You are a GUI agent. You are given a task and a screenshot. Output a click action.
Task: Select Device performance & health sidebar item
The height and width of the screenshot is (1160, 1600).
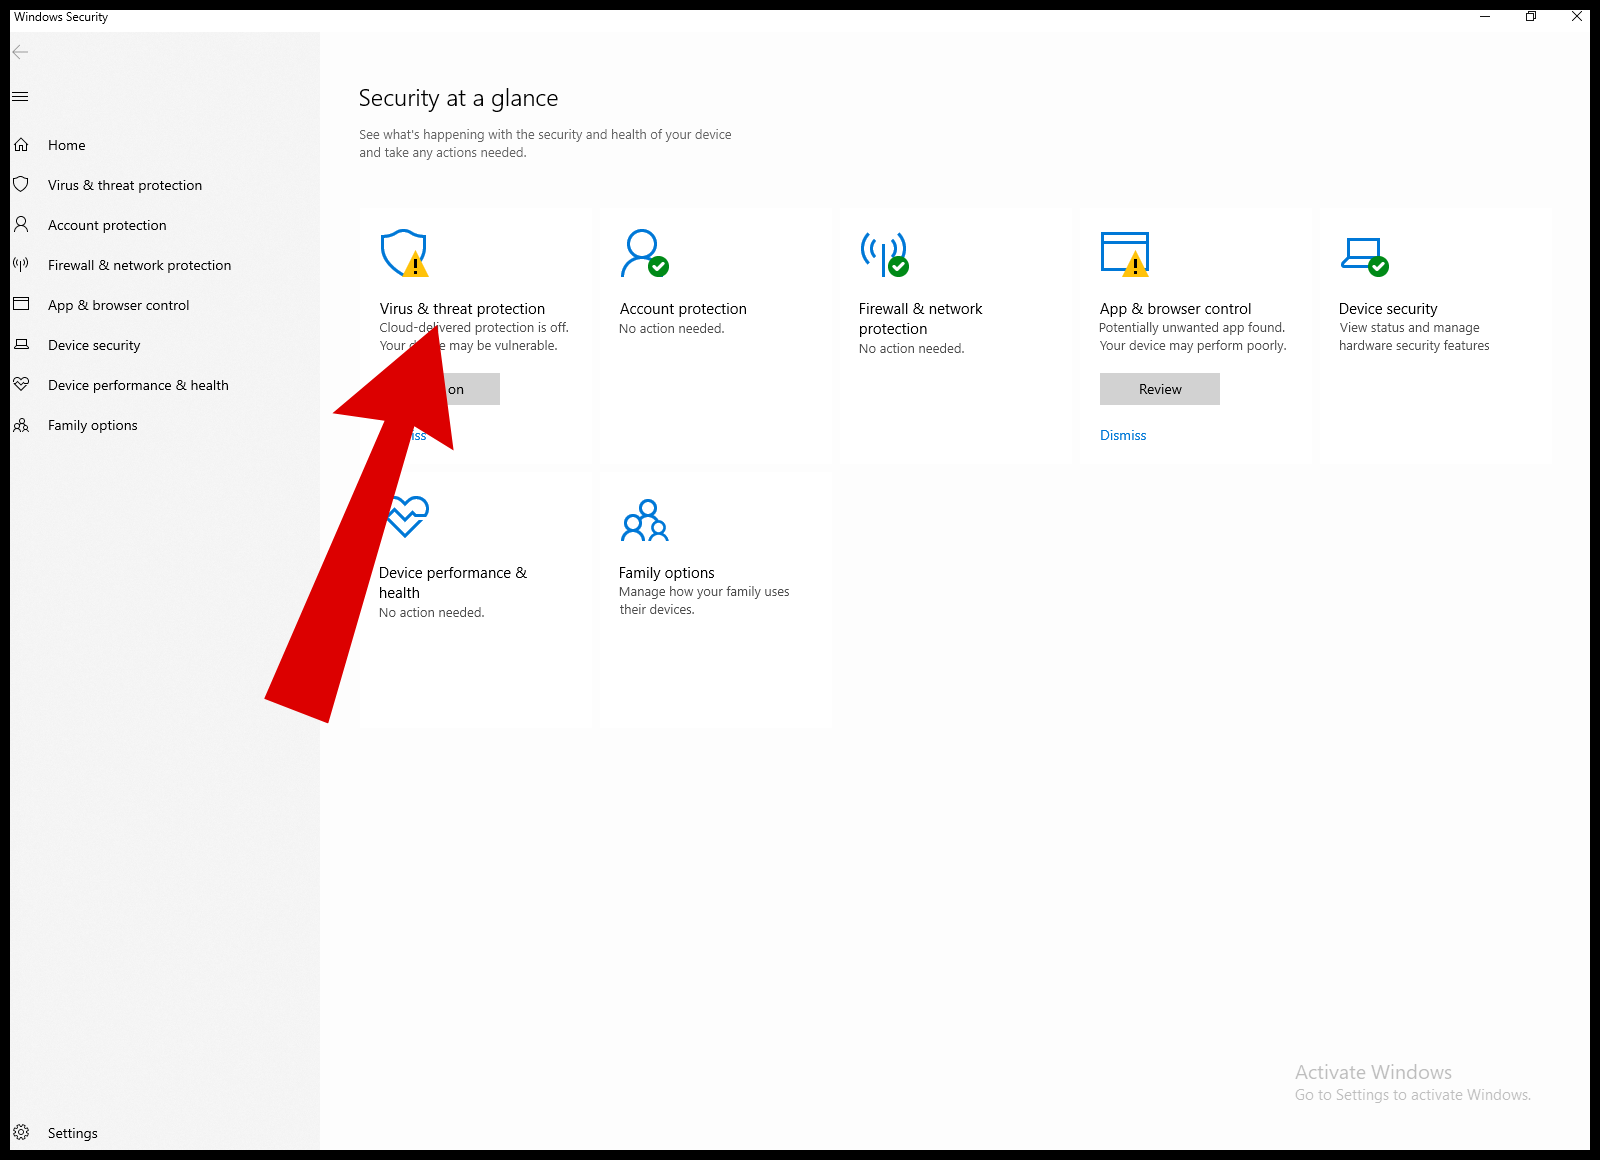(138, 385)
